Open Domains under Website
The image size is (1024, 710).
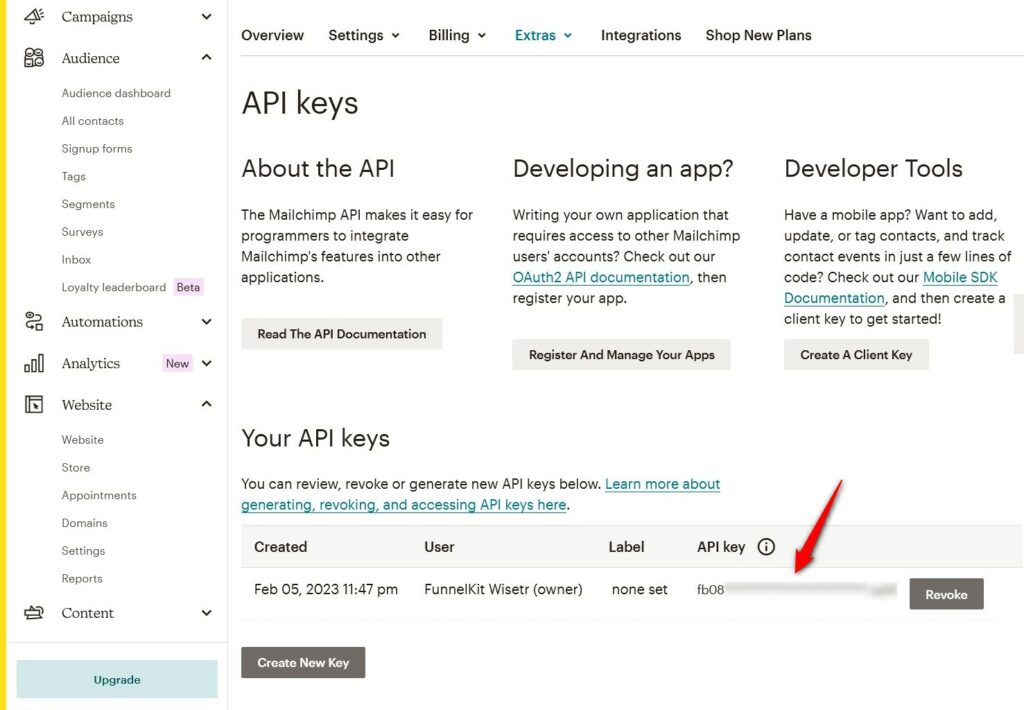coord(84,523)
